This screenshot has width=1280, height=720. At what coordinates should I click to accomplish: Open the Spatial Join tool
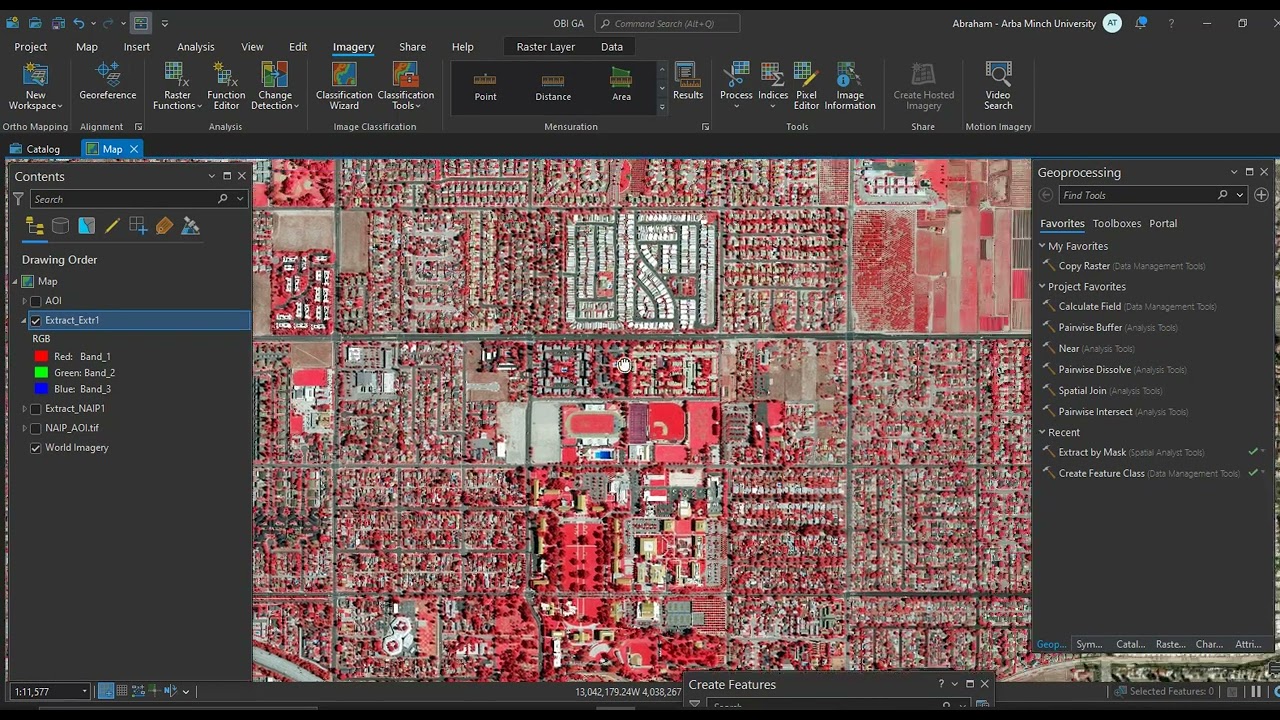tap(1082, 391)
